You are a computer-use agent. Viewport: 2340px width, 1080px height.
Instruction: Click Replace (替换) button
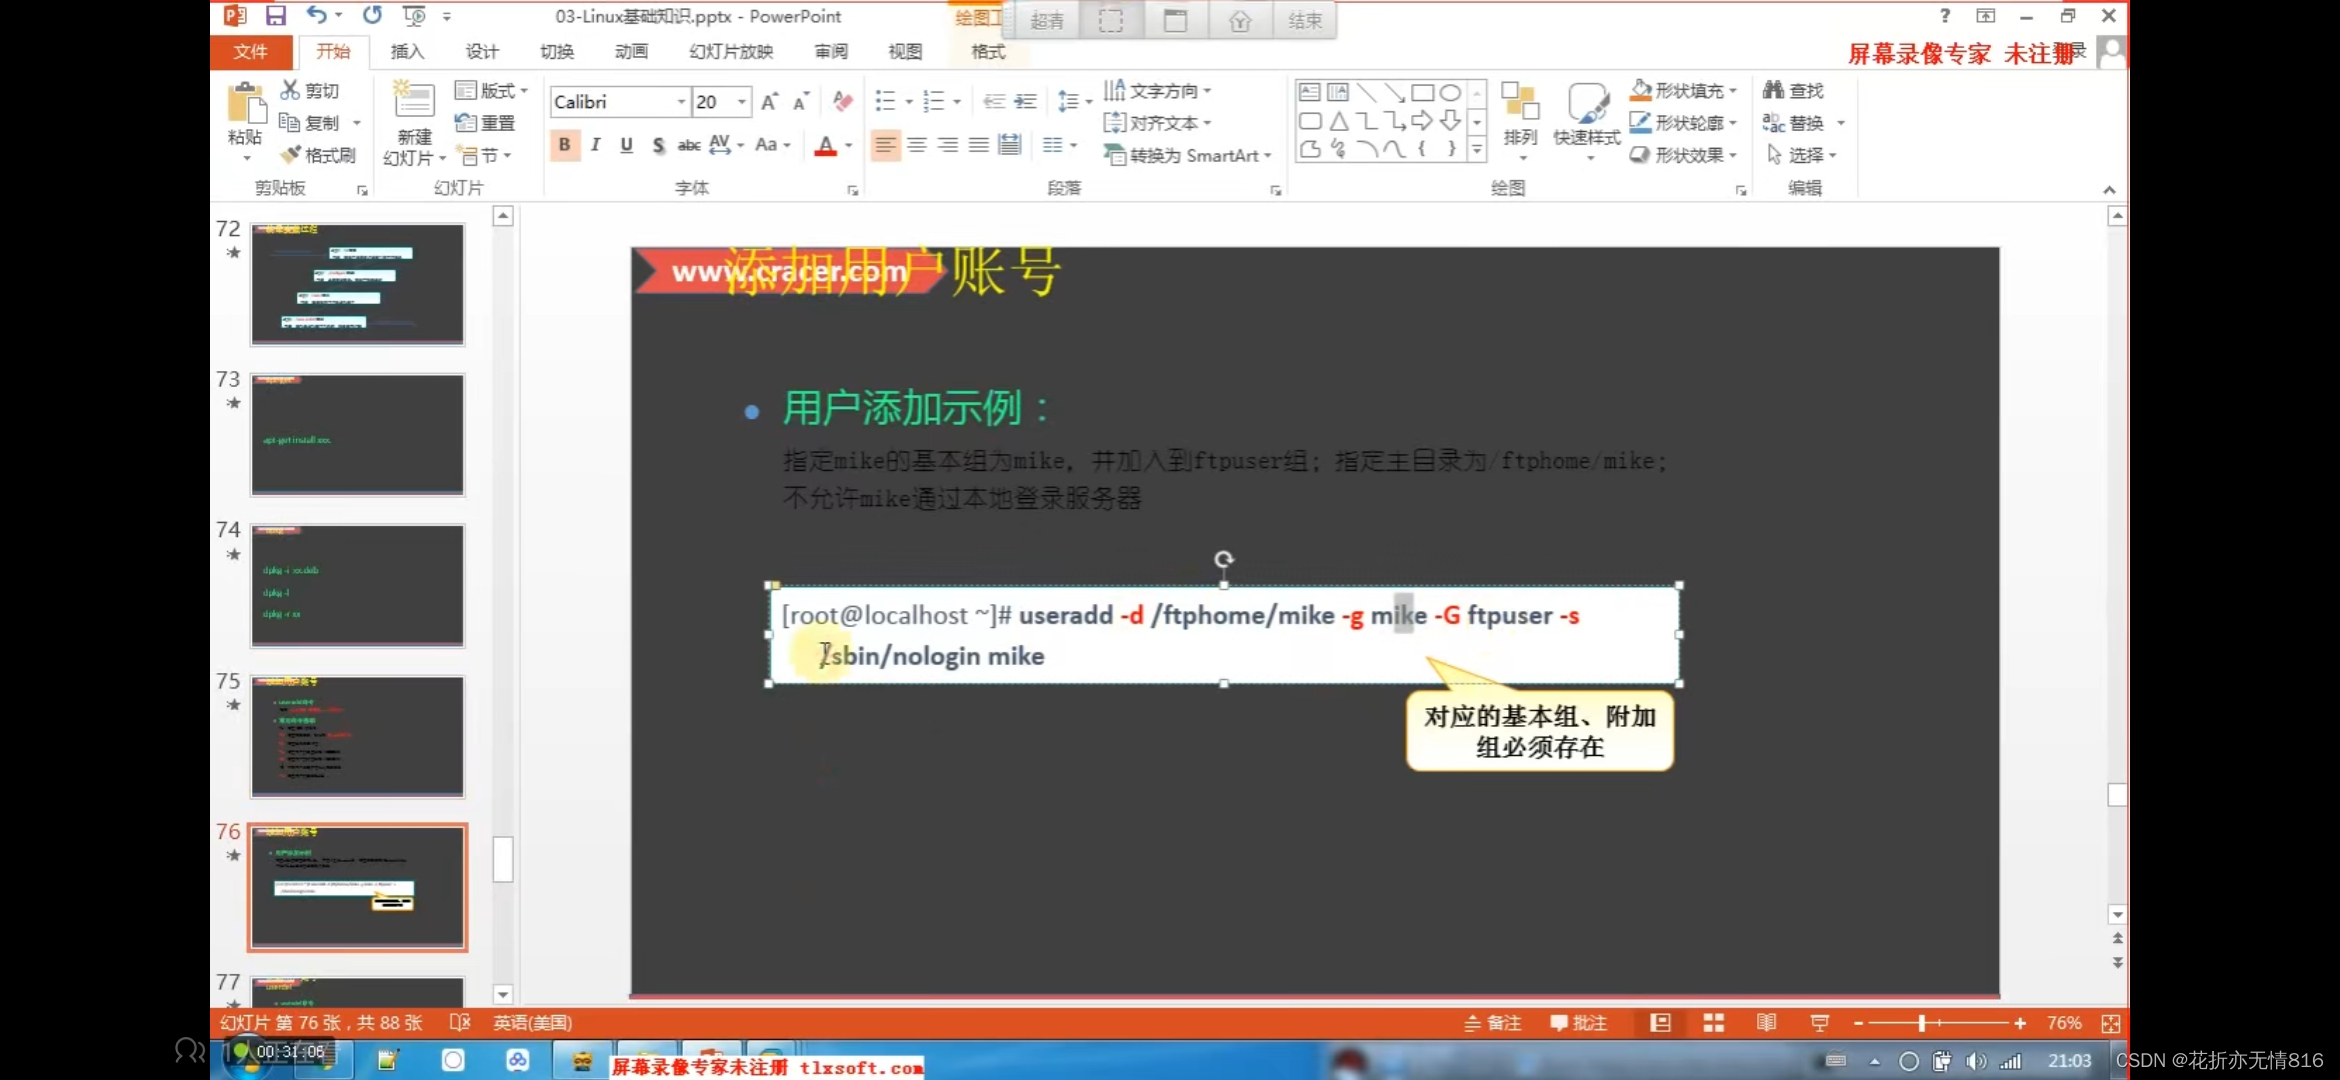click(x=1803, y=123)
